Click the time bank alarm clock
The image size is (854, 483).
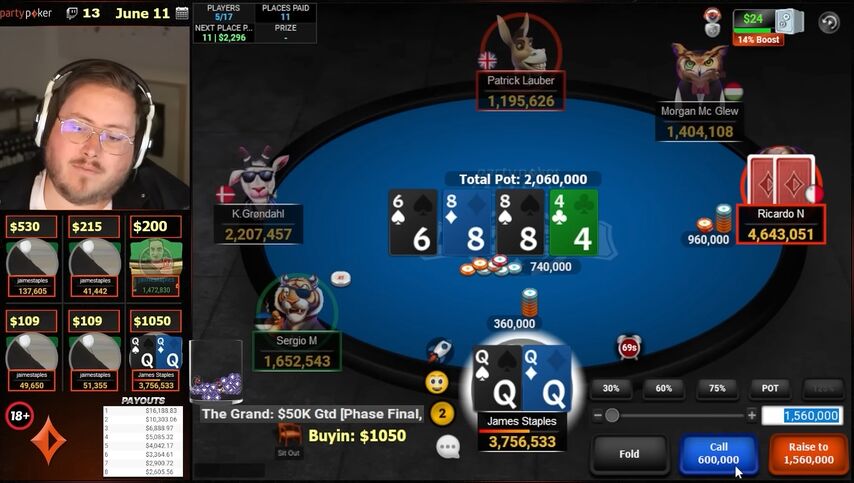click(x=629, y=347)
